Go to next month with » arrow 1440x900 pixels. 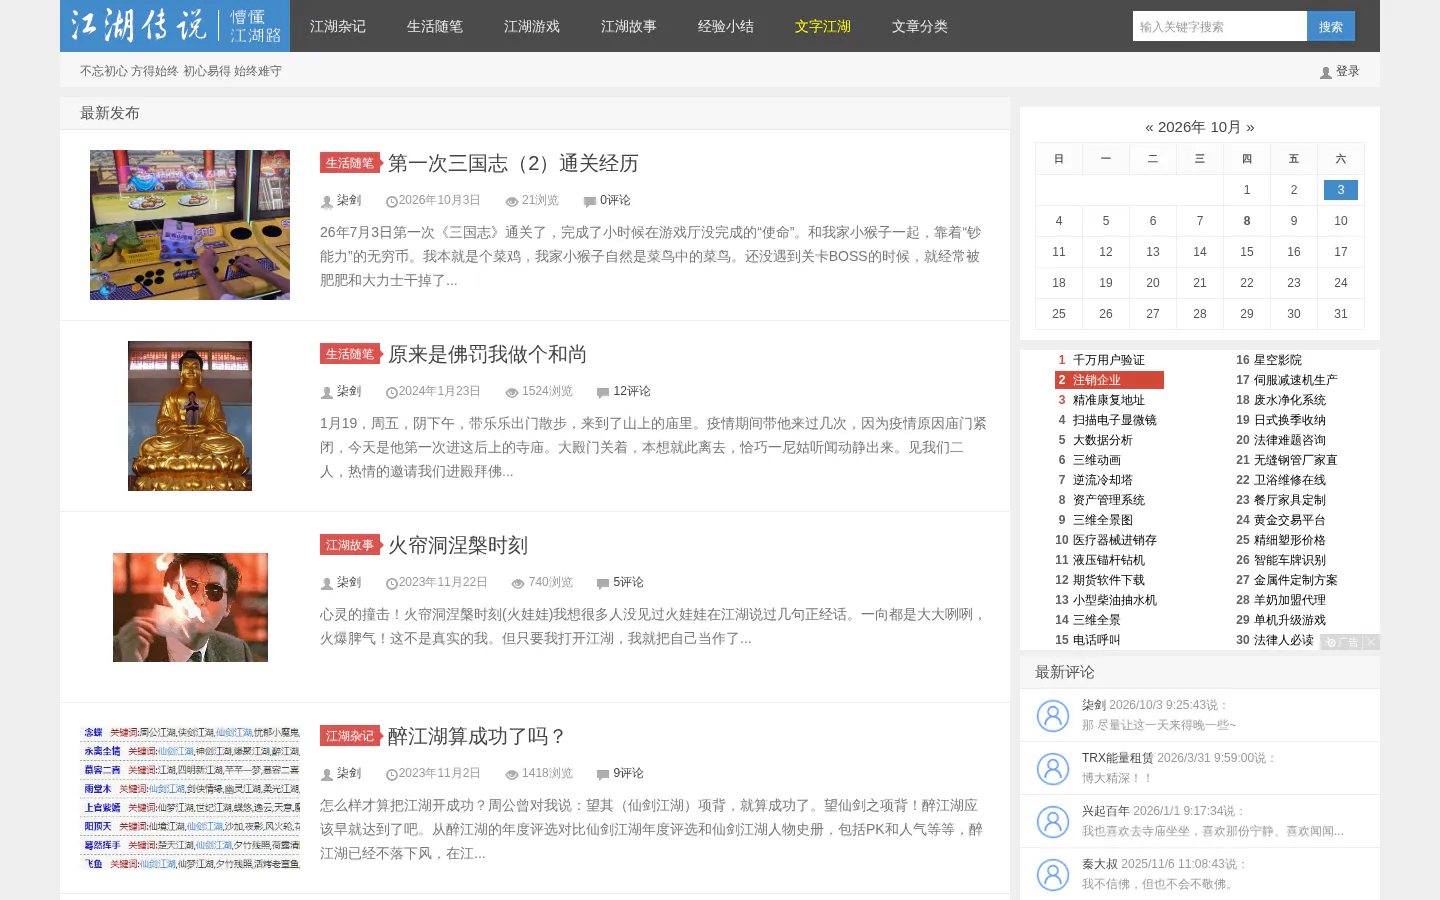(1250, 127)
